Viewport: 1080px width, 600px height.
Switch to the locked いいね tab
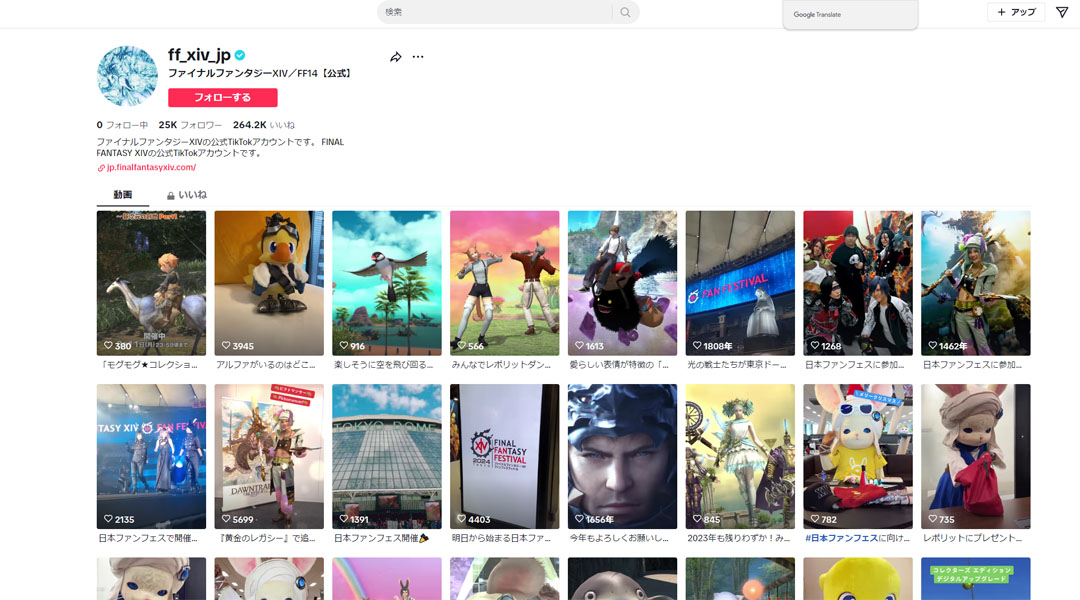coord(186,195)
